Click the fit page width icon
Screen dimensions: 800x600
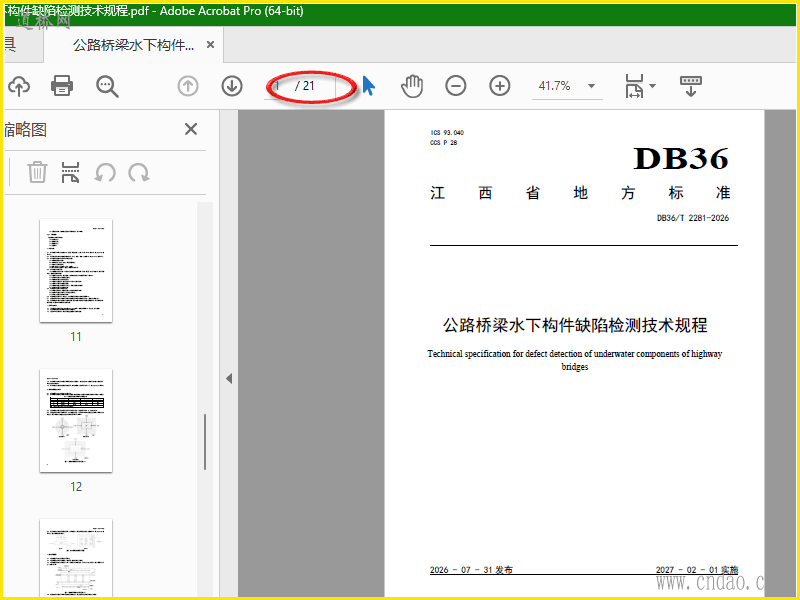coord(634,86)
